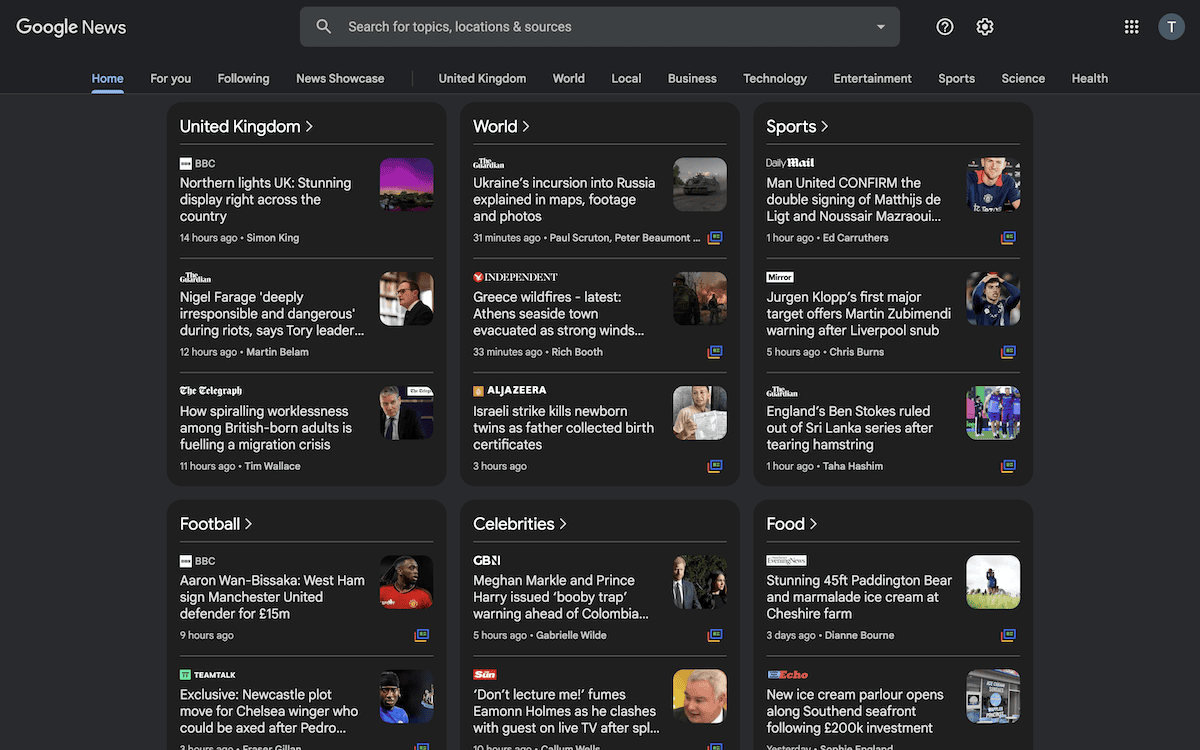Open the Google apps grid icon
The image size is (1200, 750).
point(1131,27)
